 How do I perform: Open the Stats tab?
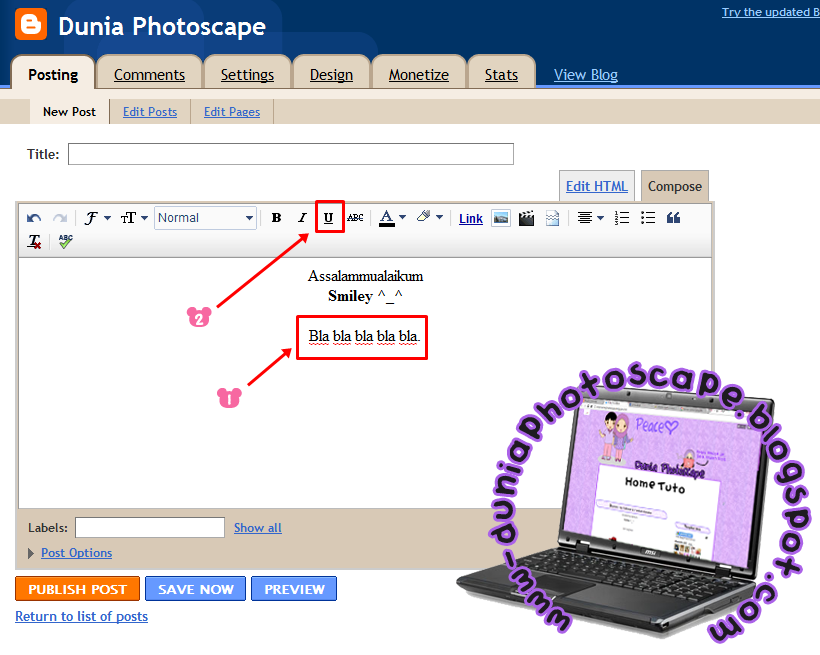501,75
